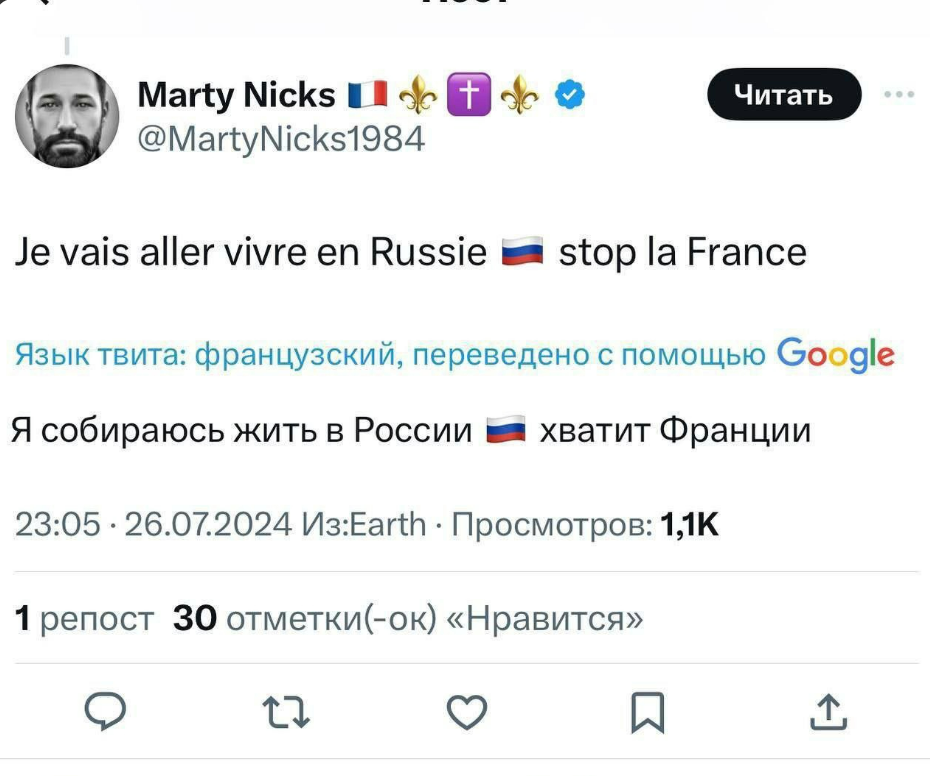The image size is (930, 776).
Task: Open Marty Nicks' profile avatar
Action: click(67, 117)
